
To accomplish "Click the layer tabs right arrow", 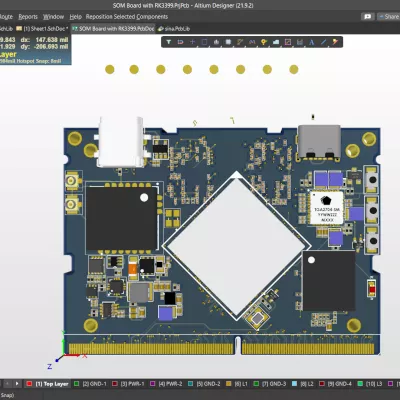I will coord(17,384).
